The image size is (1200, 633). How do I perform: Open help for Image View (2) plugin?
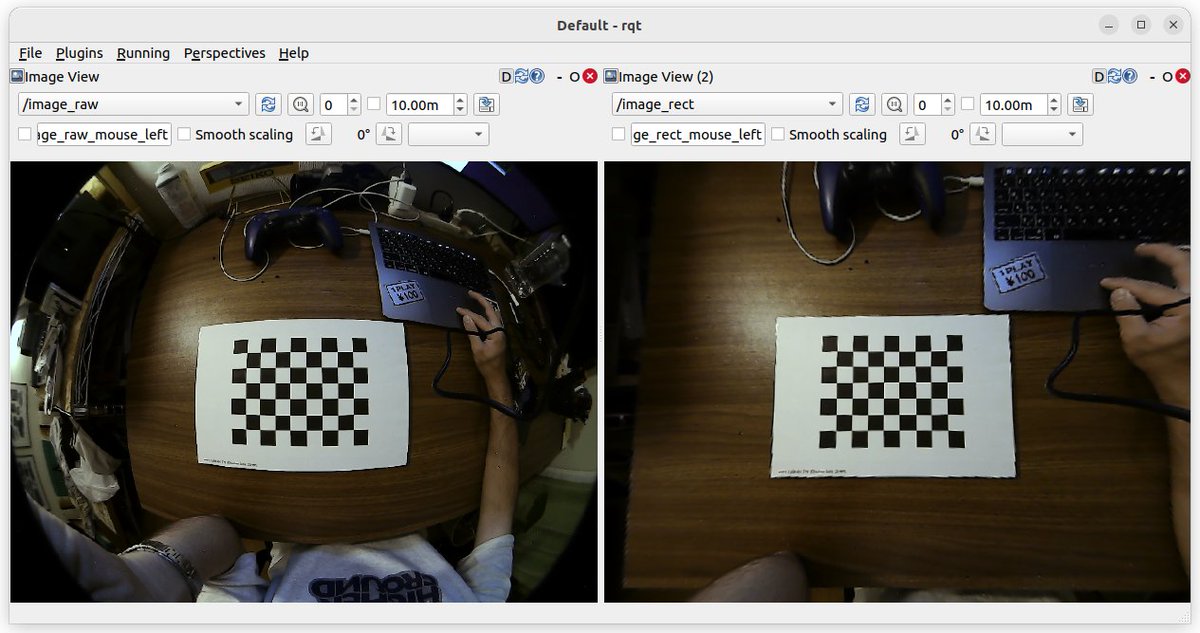point(1131,76)
